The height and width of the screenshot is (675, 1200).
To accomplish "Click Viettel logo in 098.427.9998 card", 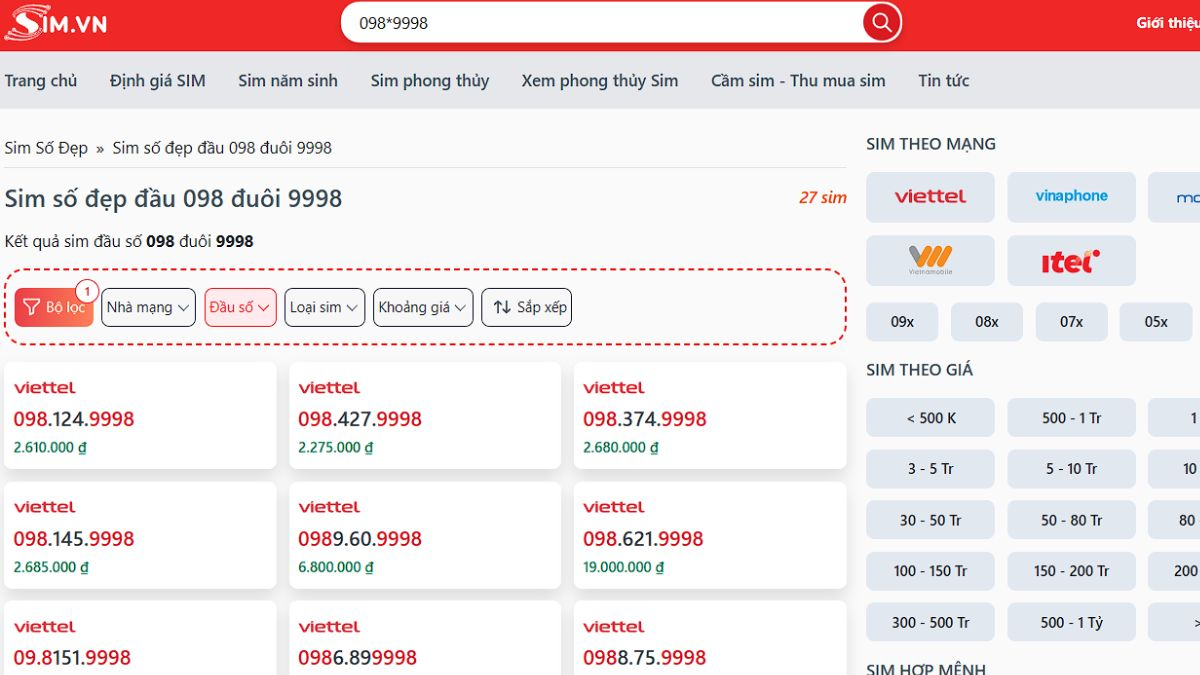I will tap(329, 388).
